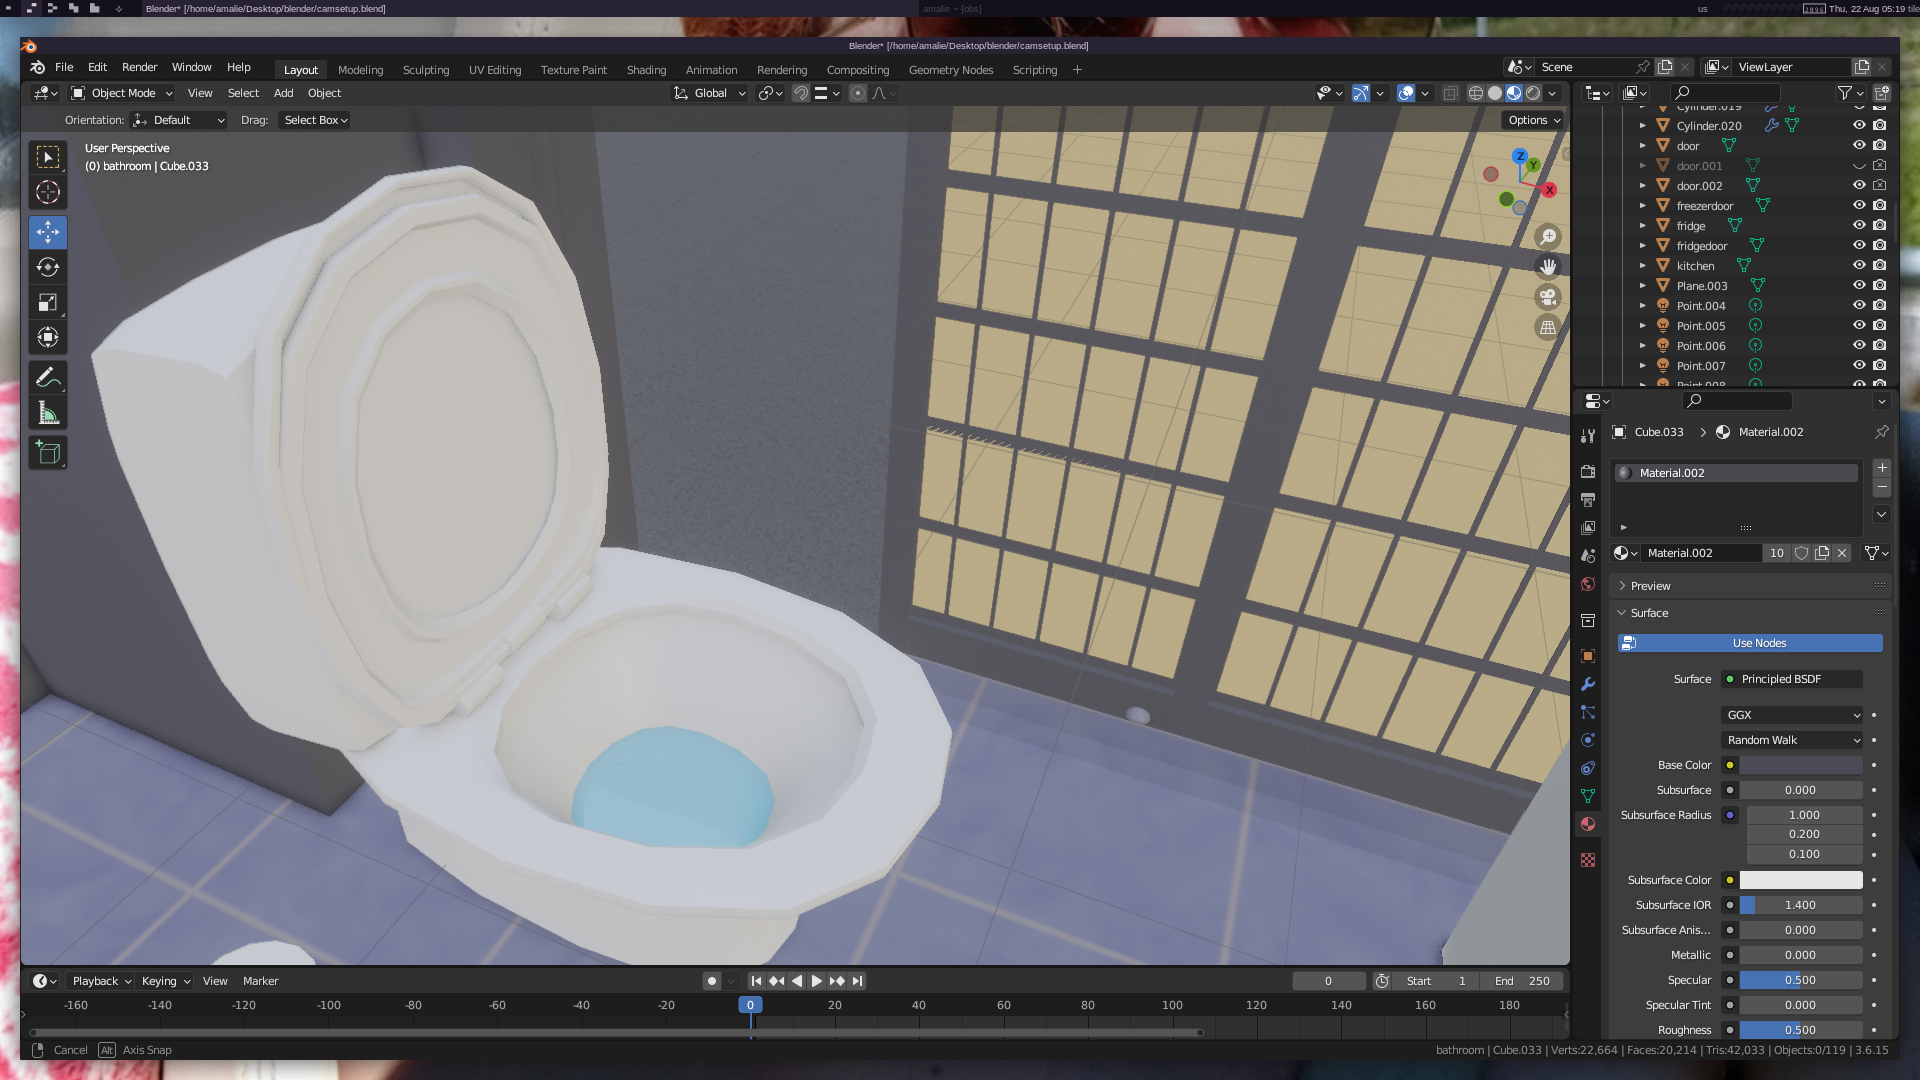Select the Cursor tool
The height and width of the screenshot is (1080, 1920).
(x=48, y=192)
